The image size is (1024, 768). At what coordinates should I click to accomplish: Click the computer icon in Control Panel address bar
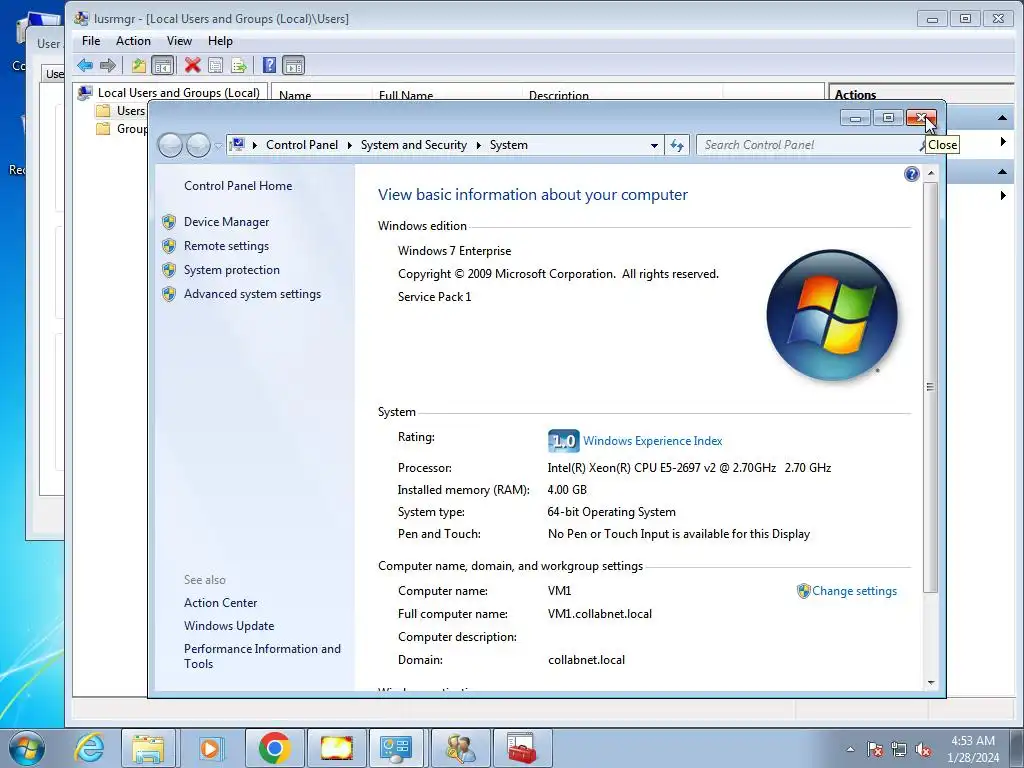(238, 144)
